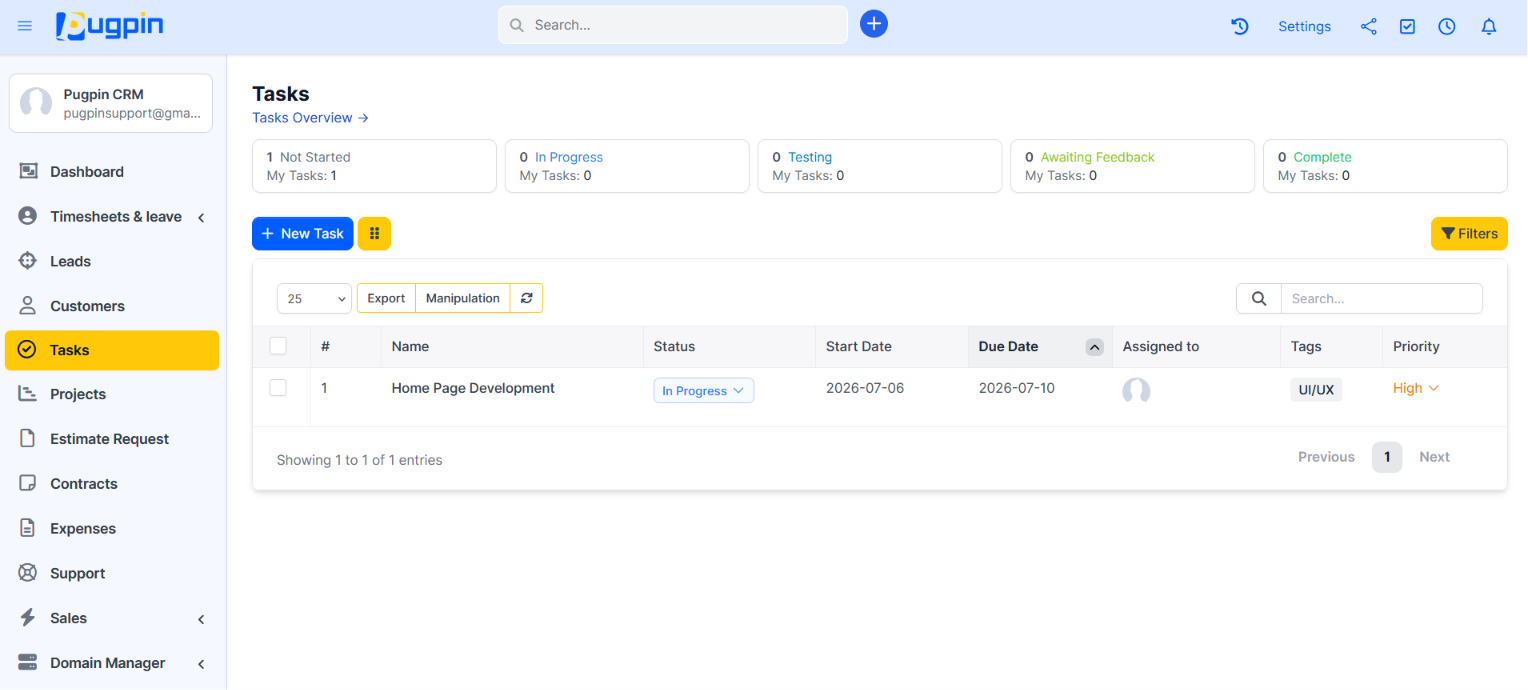Image resolution: width=1528 pixels, height=690 pixels.
Task: Open the Pugpin logo home
Action: [x=110, y=26]
